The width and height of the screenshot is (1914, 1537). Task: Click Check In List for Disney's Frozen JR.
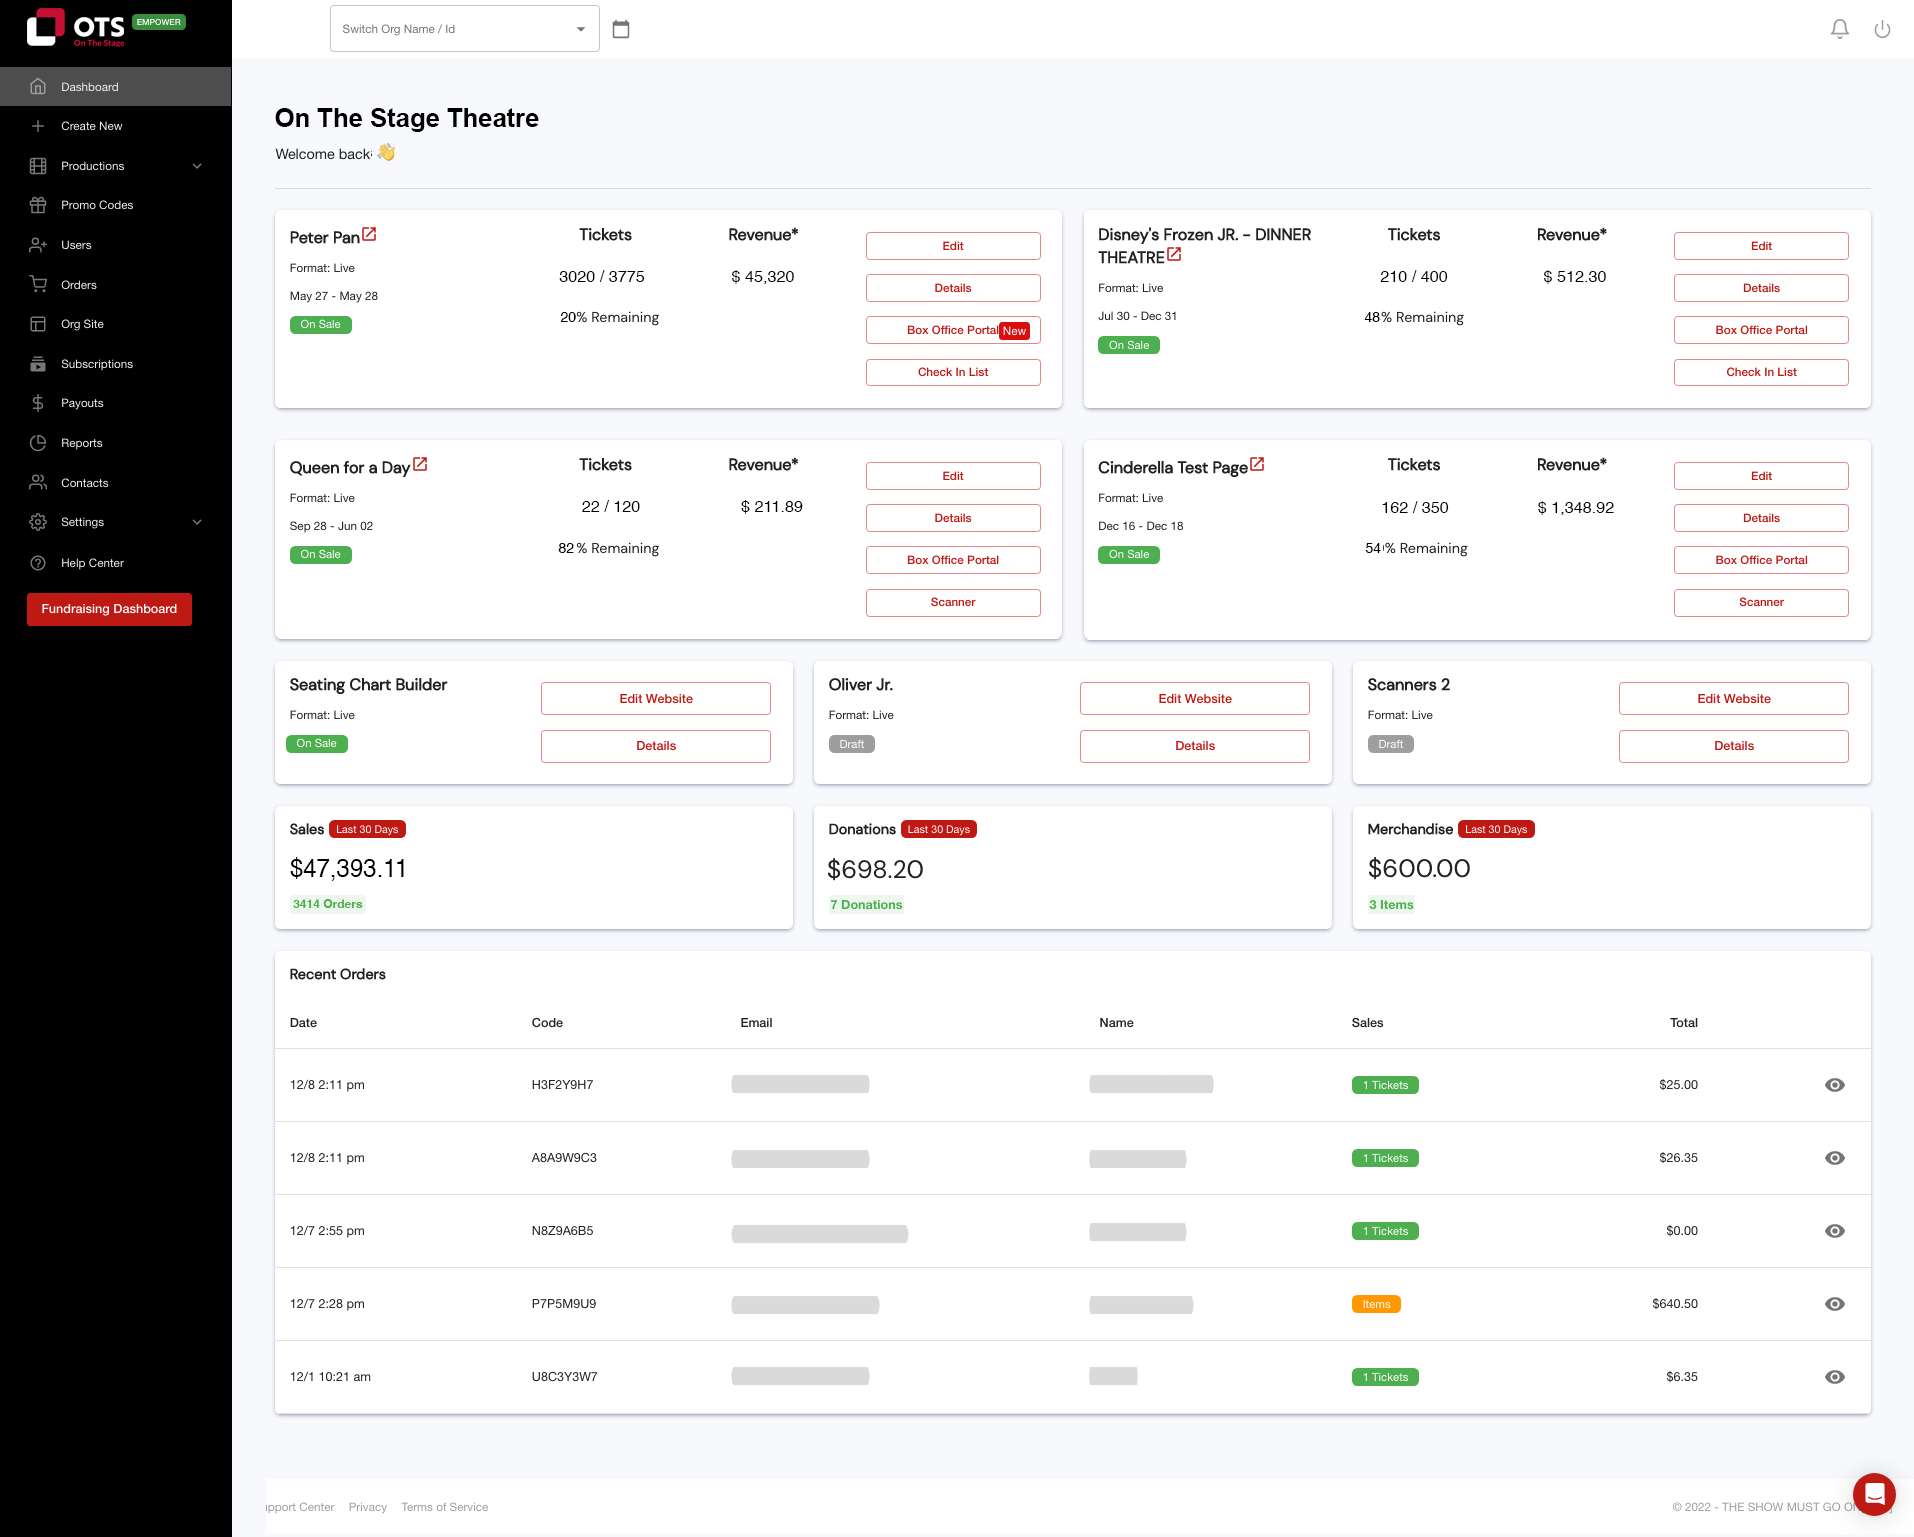tap(1761, 372)
